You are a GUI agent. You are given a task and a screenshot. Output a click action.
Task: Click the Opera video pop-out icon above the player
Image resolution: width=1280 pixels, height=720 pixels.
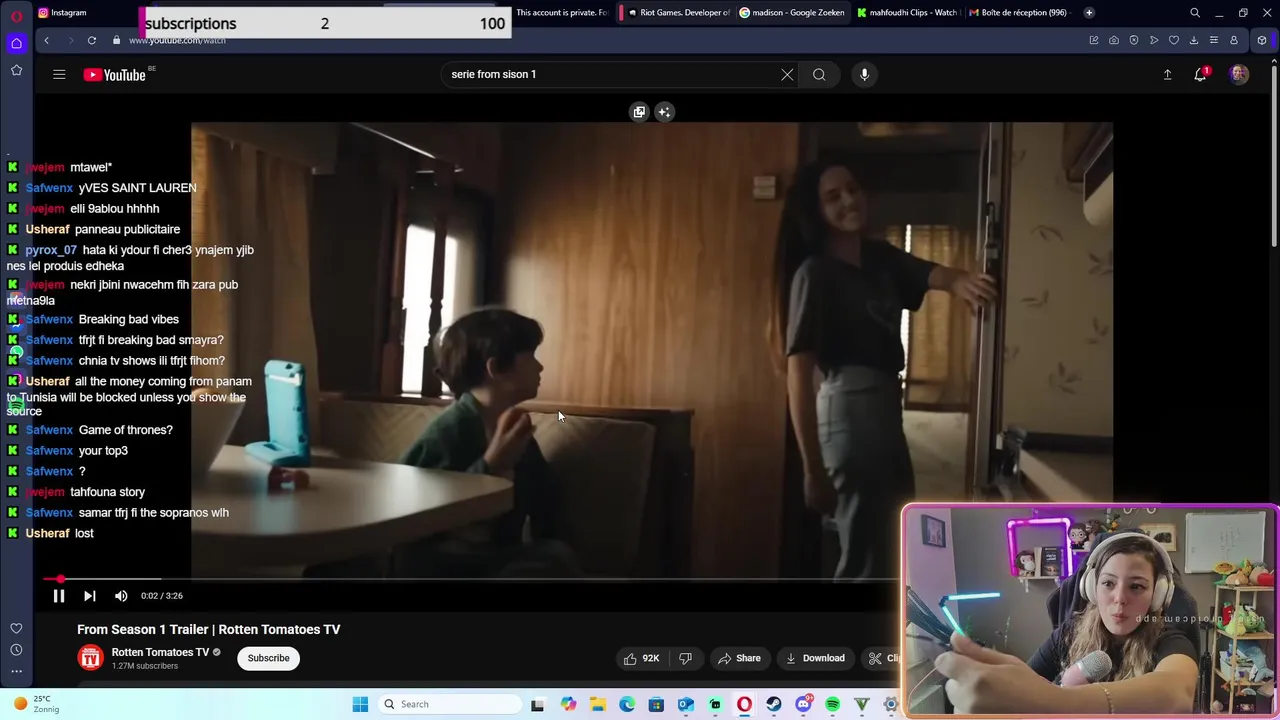point(639,112)
